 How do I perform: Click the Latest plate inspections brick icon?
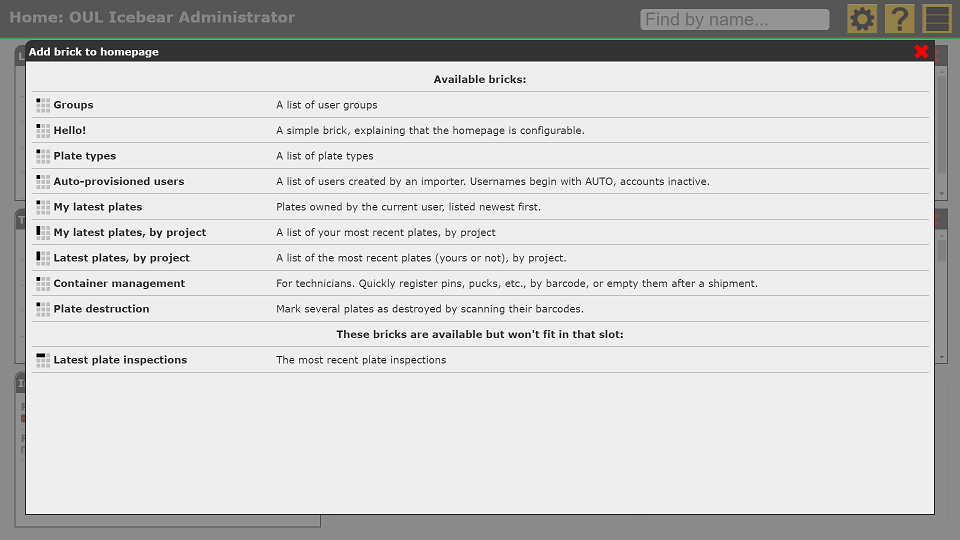pyautogui.click(x=43, y=360)
